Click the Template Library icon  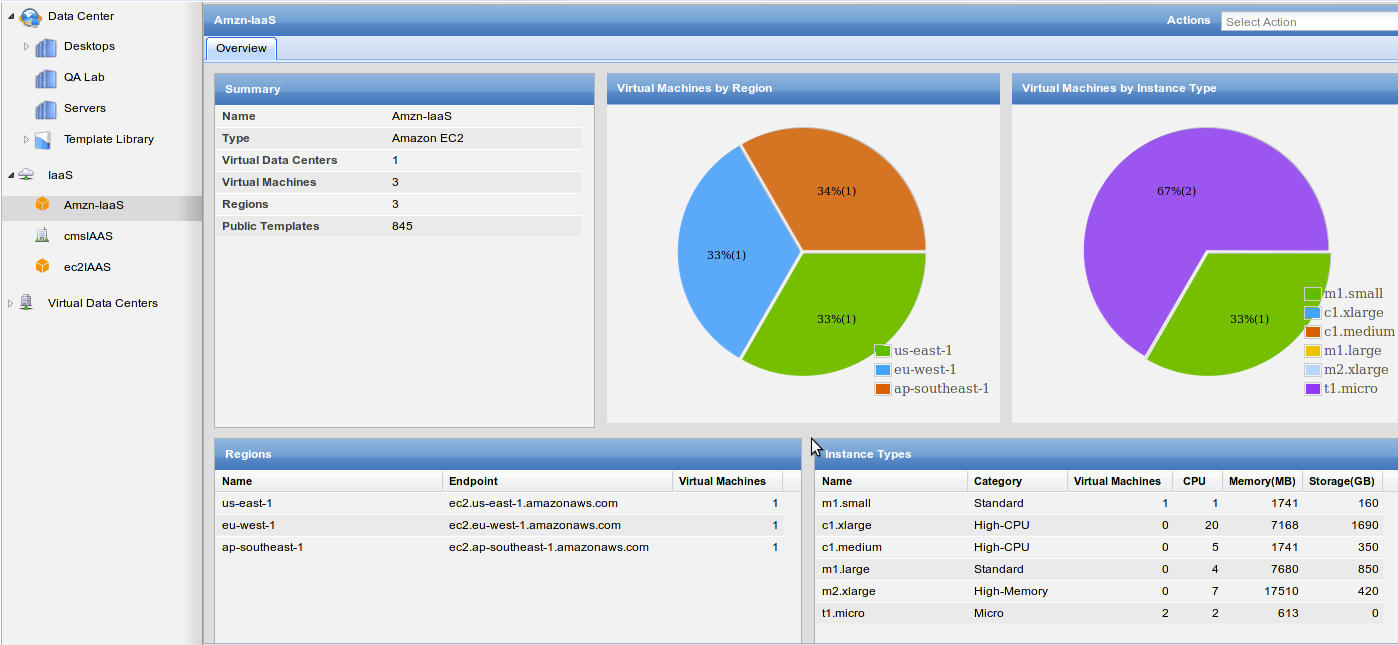point(43,140)
